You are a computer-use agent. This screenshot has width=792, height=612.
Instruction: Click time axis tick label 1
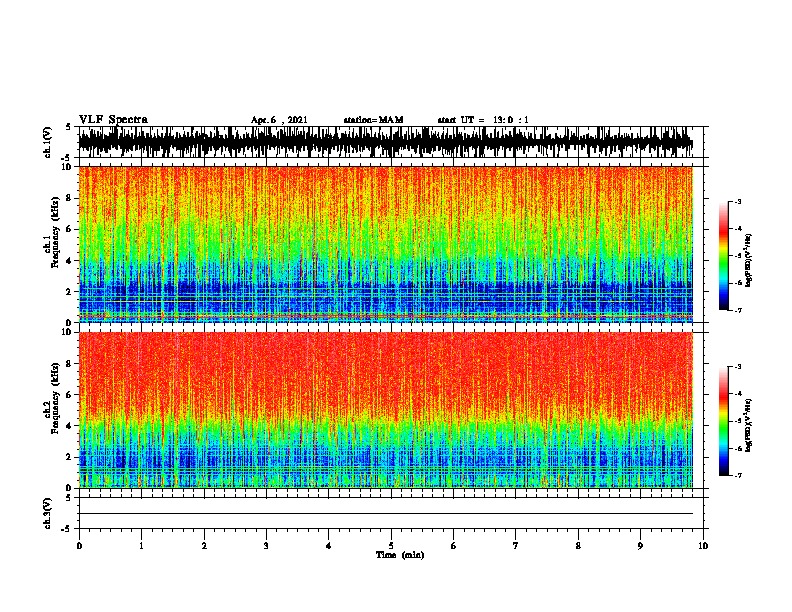[141, 546]
